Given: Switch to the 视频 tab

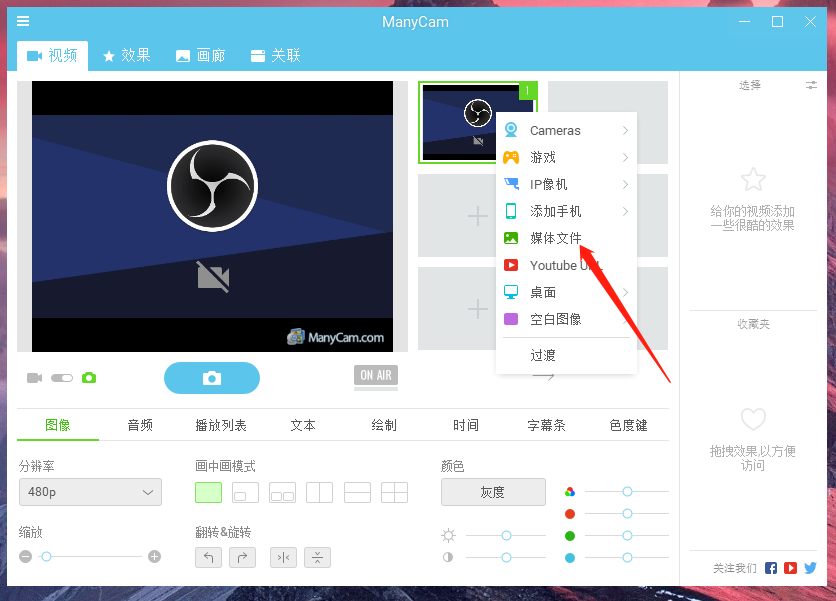Looking at the screenshot, I should pyautogui.click(x=52, y=55).
